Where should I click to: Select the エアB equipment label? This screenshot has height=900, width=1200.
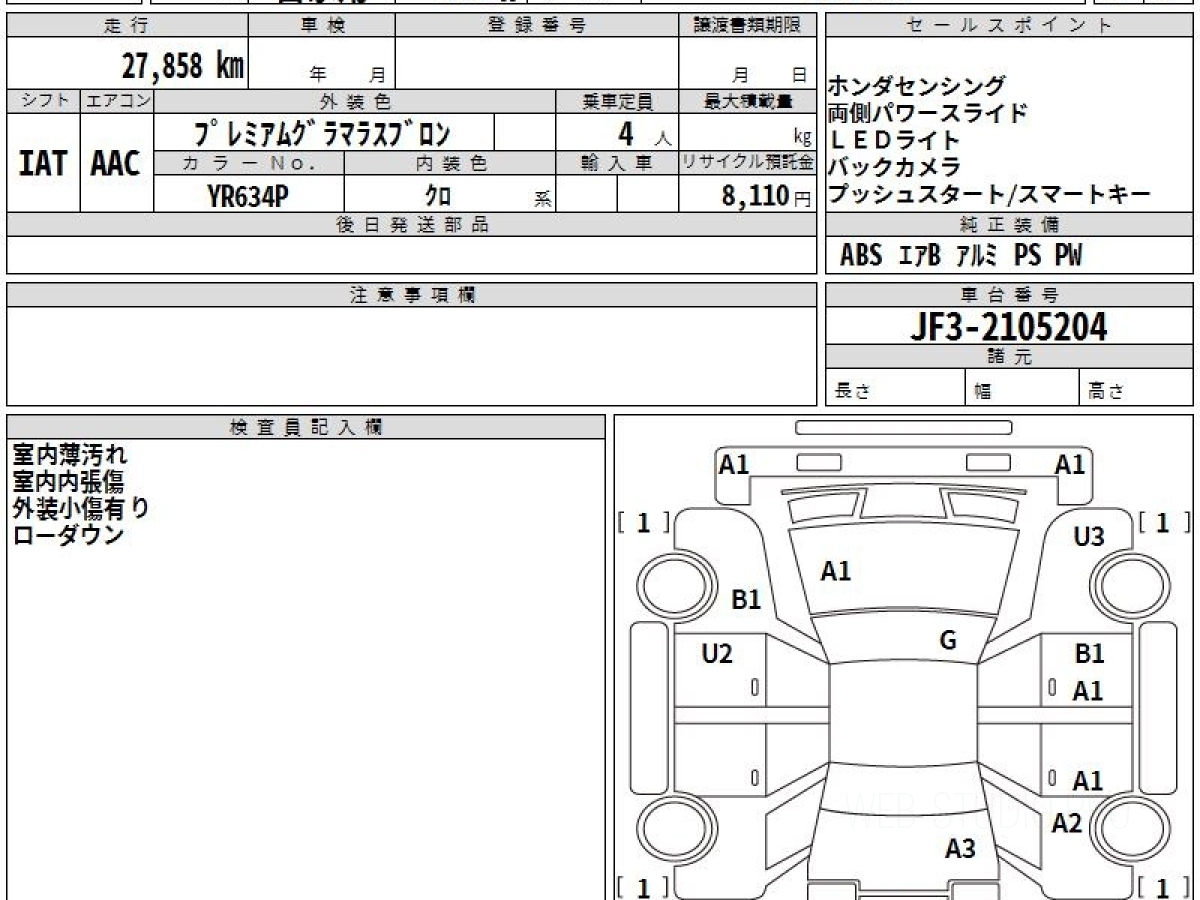tap(920, 256)
